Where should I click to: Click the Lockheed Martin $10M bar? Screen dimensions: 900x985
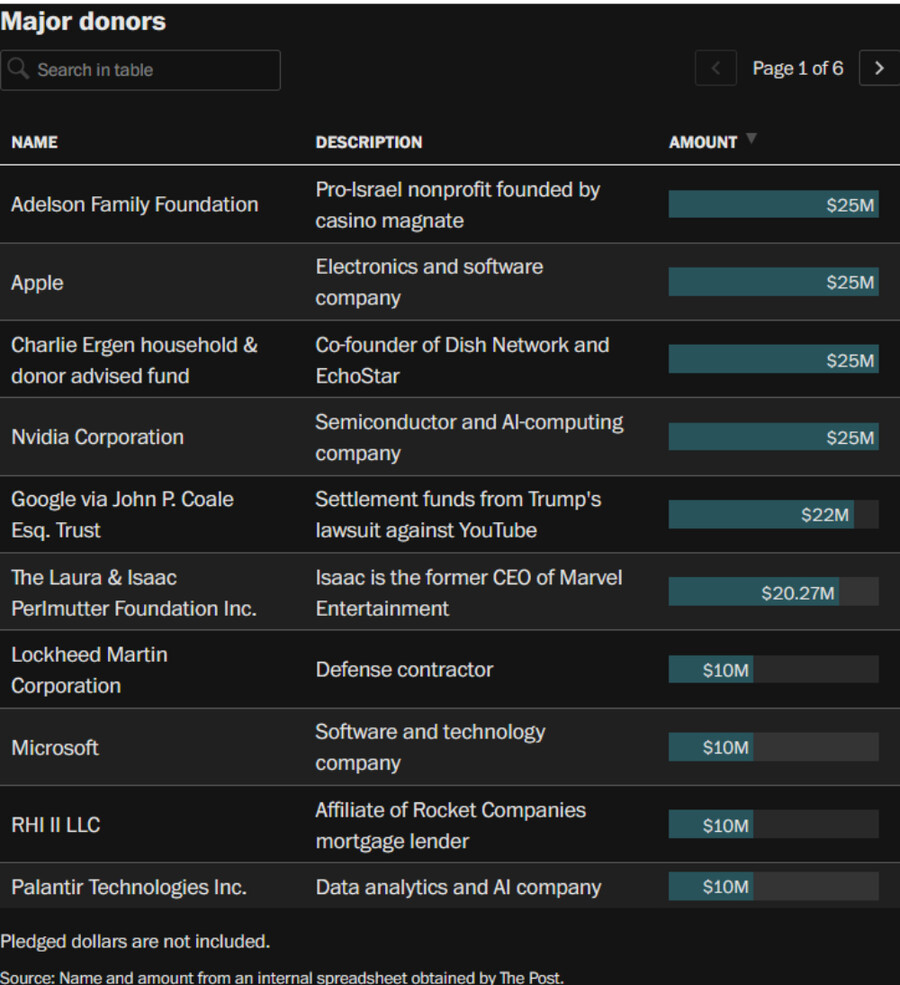point(711,670)
